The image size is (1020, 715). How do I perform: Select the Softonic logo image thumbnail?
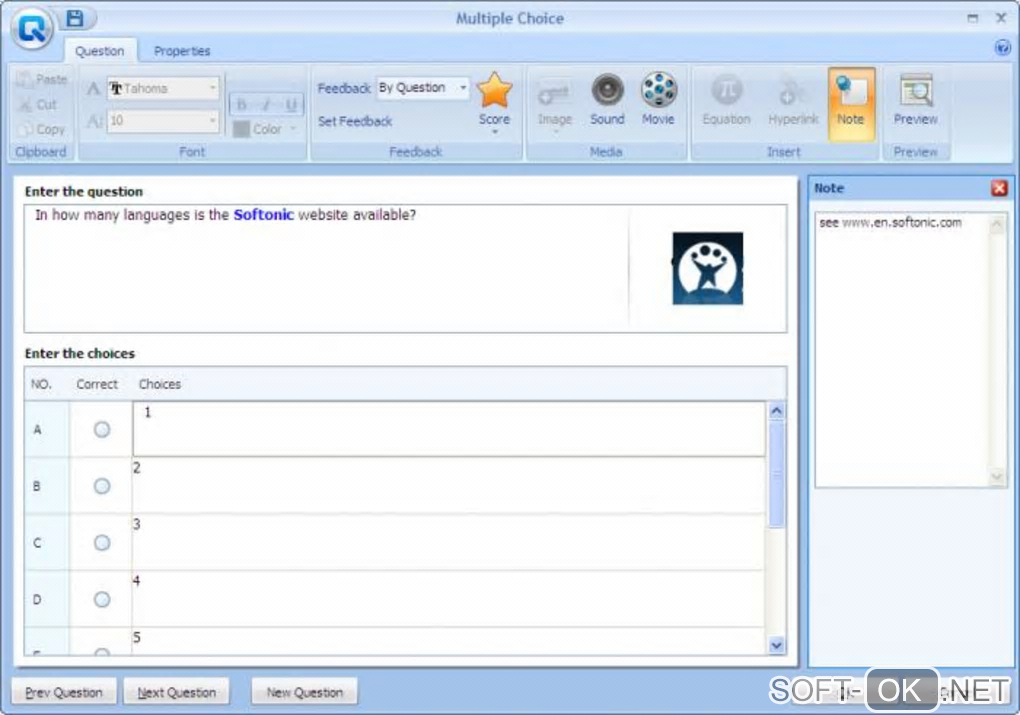[708, 268]
